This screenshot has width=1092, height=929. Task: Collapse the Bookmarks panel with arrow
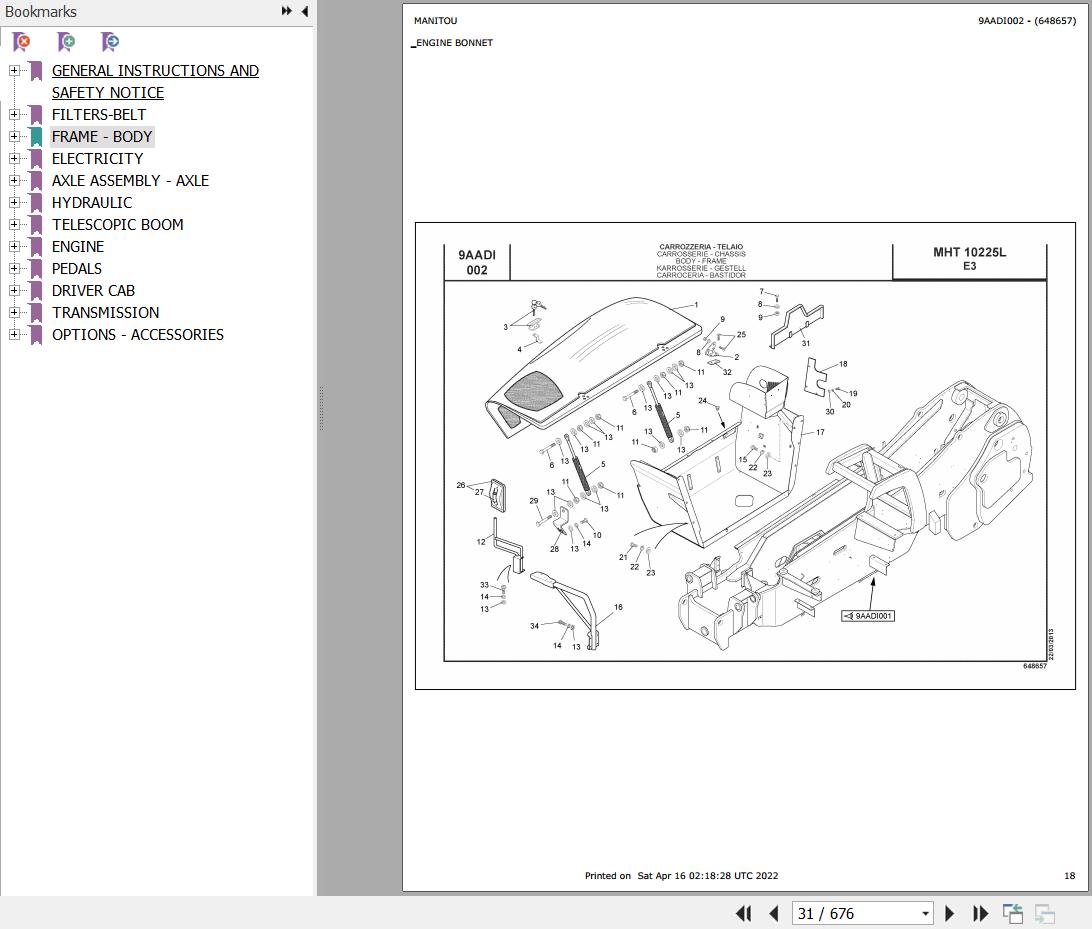click(x=304, y=11)
